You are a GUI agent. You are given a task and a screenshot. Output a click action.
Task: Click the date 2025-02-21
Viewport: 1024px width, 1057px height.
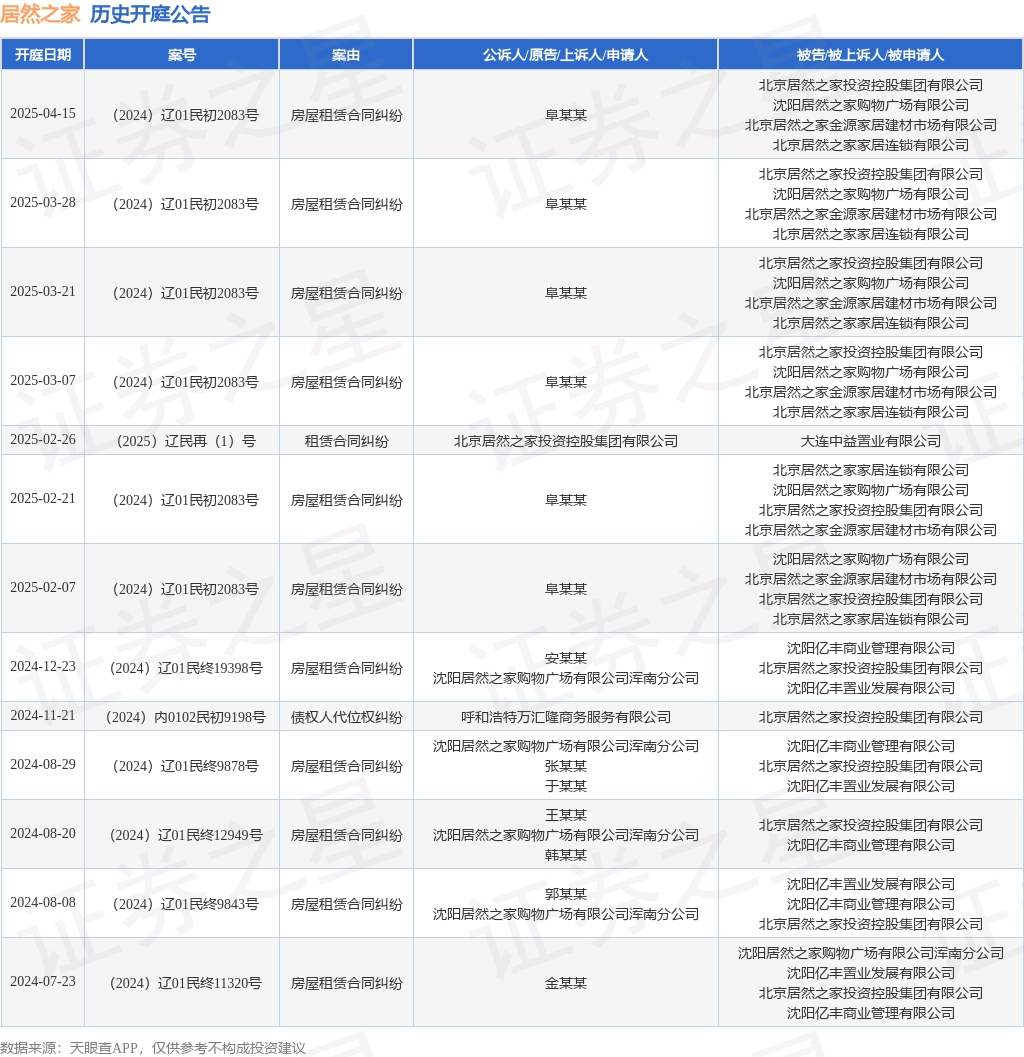42,498
